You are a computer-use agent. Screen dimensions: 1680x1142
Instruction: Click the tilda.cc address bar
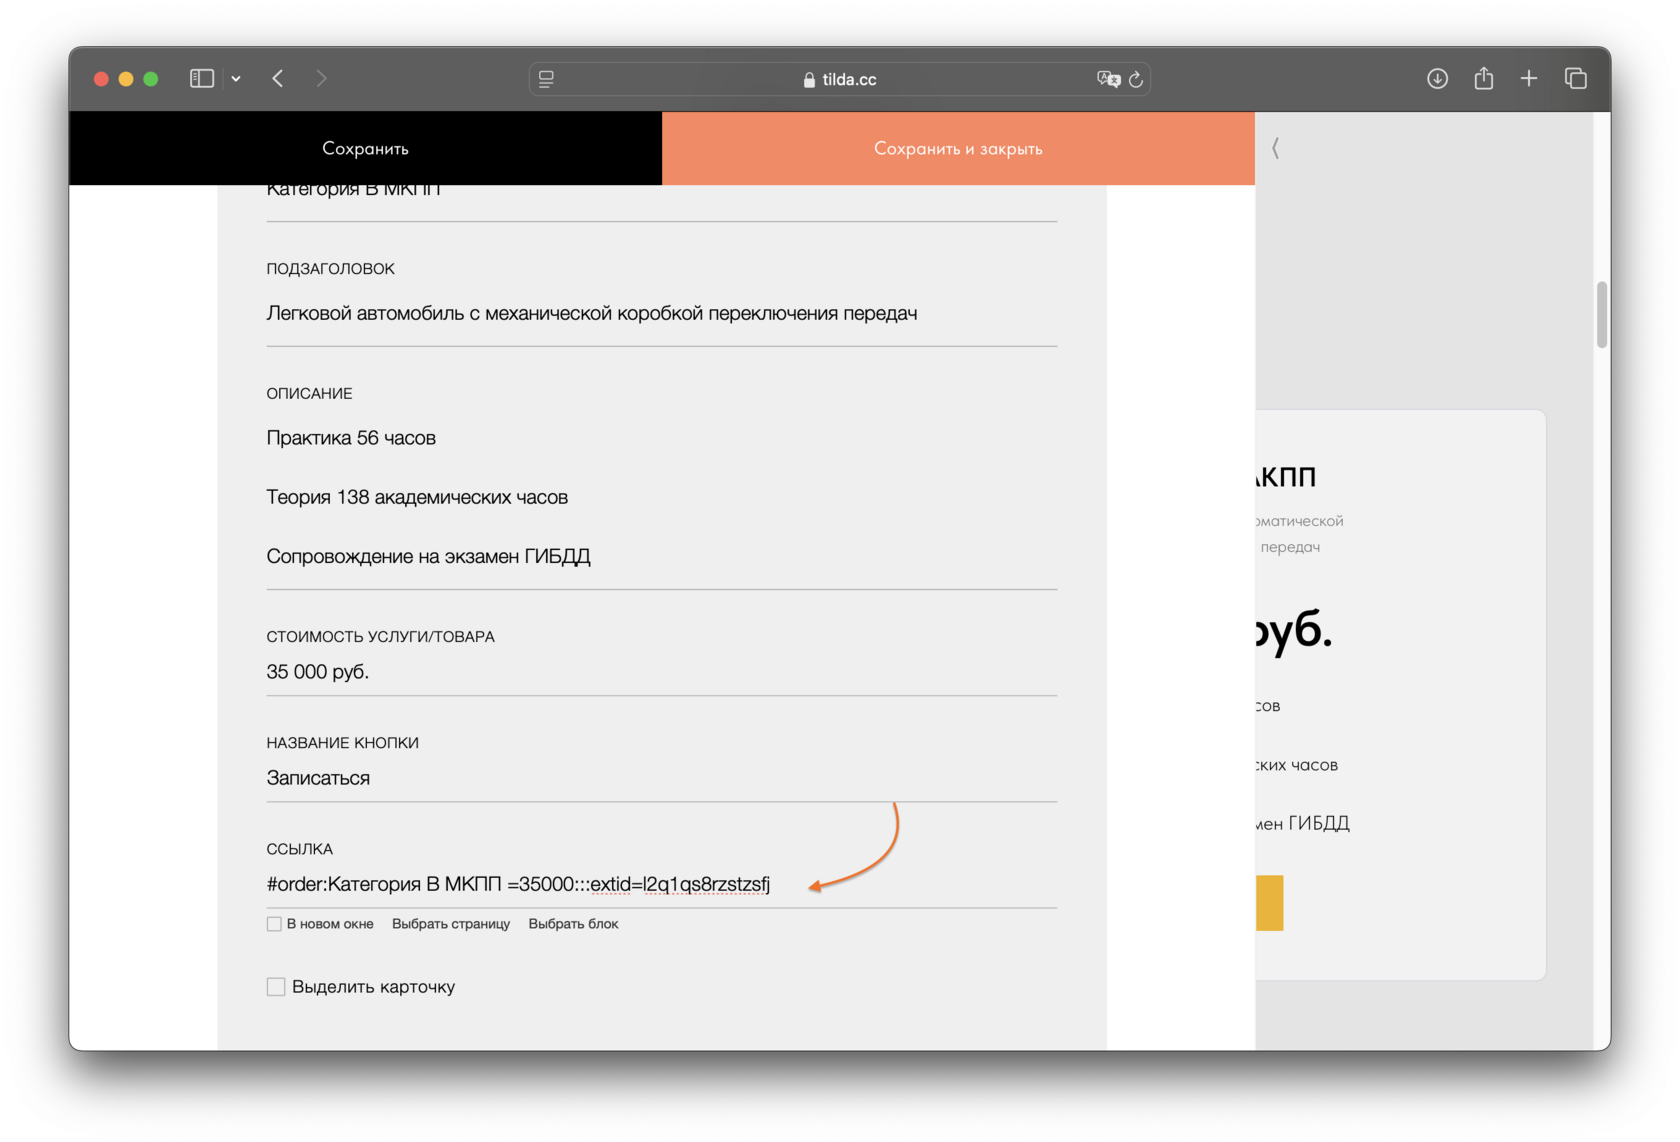pyautogui.click(x=839, y=79)
